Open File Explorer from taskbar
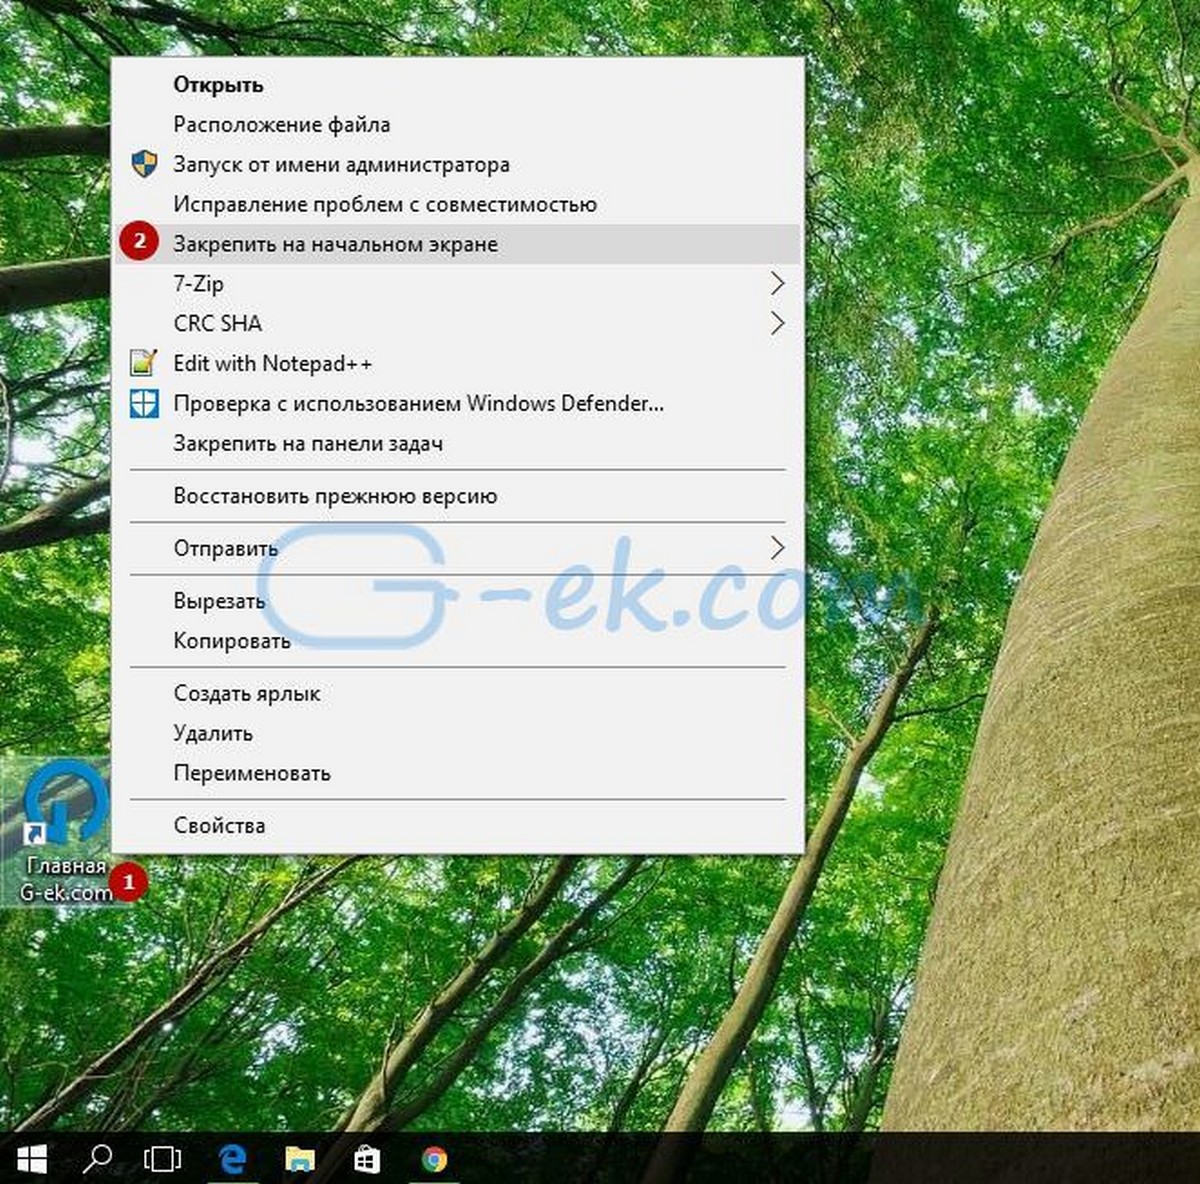This screenshot has width=1200, height=1184. click(x=300, y=1159)
